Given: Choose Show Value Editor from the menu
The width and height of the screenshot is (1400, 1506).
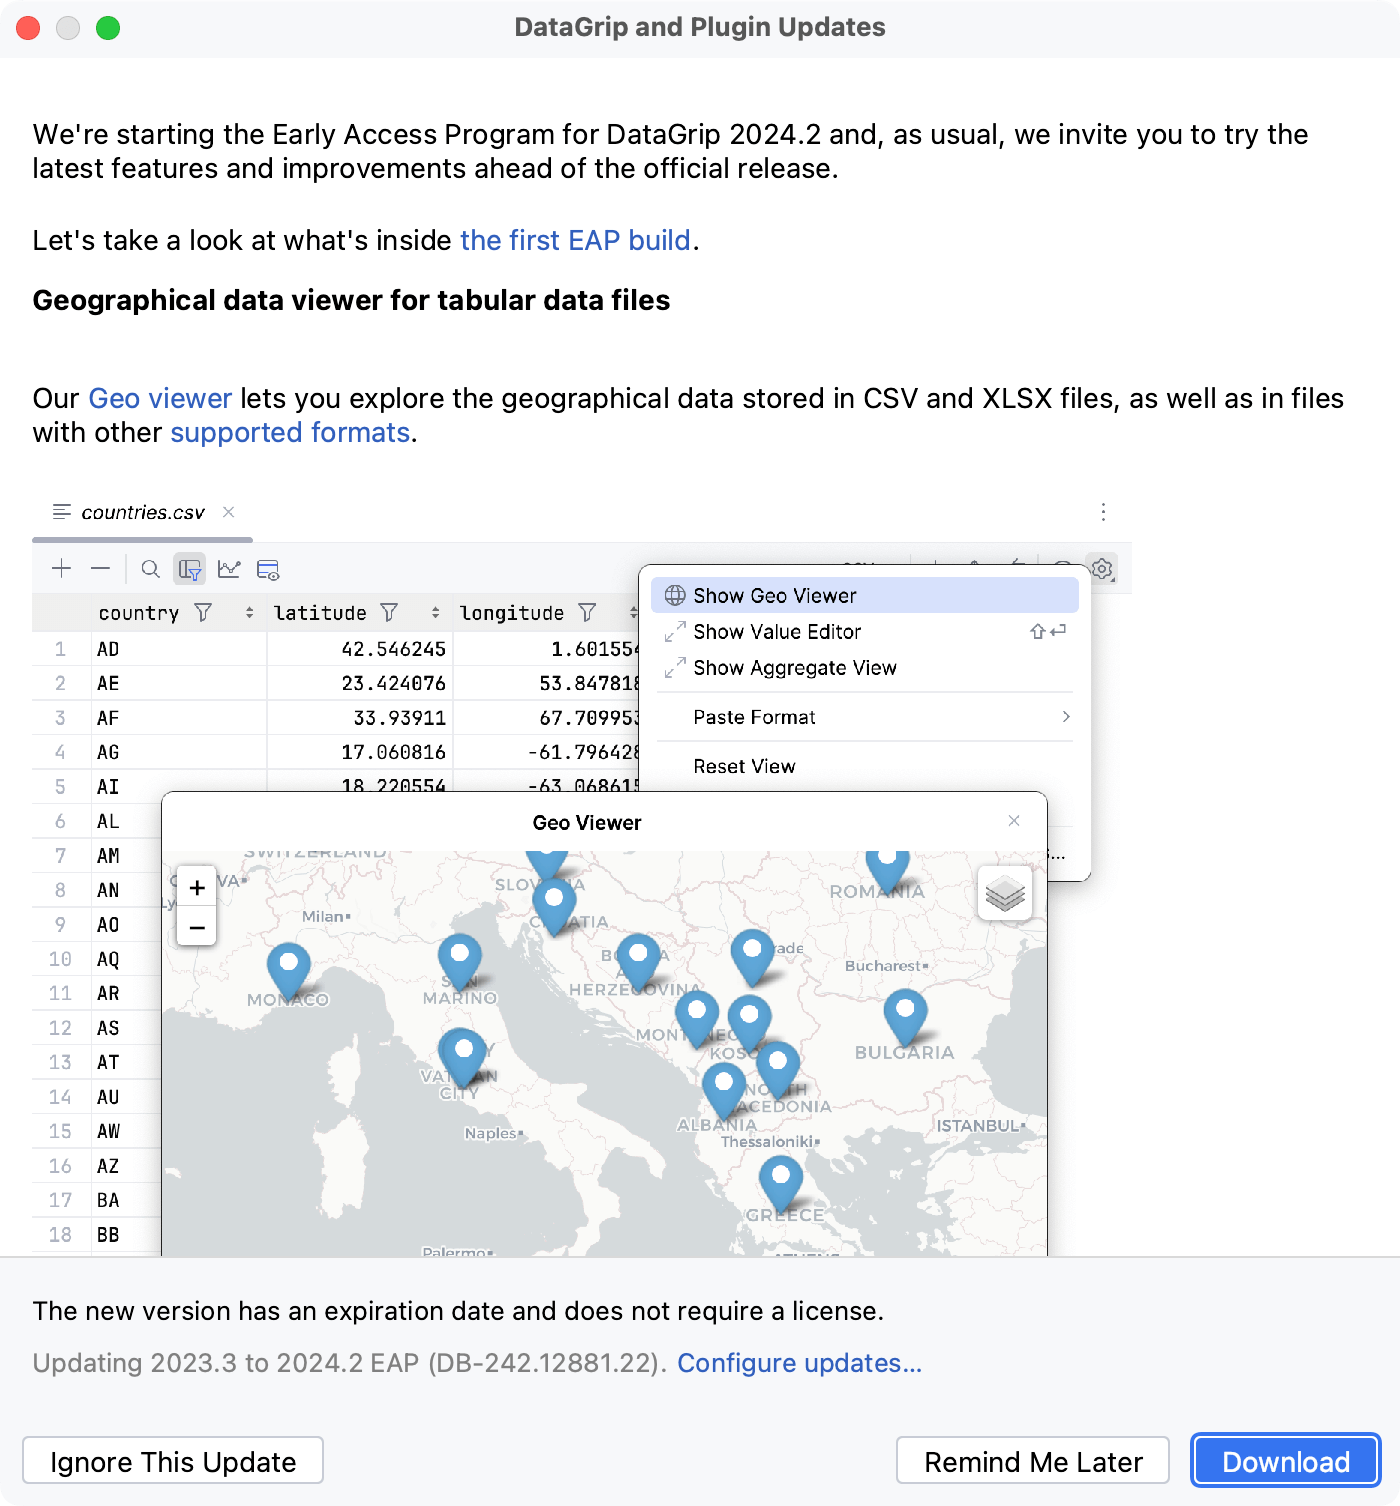Looking at the screenshot, I should [x=777, y=631].
